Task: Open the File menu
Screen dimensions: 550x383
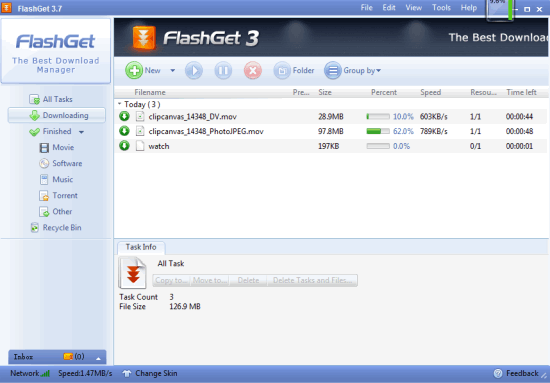Action: (367, 8)
